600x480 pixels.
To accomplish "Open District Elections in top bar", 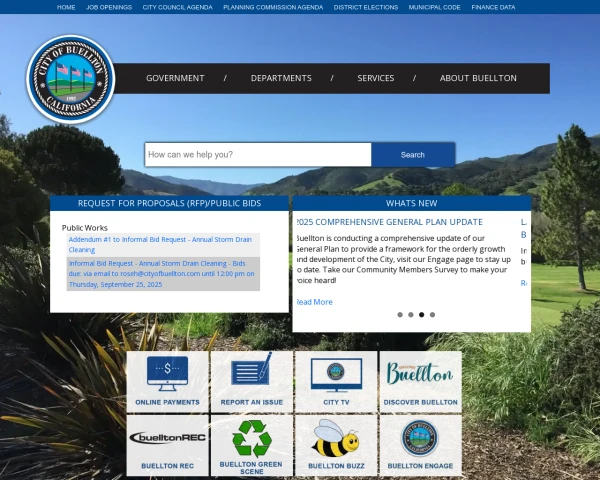I will coord(366,7).
